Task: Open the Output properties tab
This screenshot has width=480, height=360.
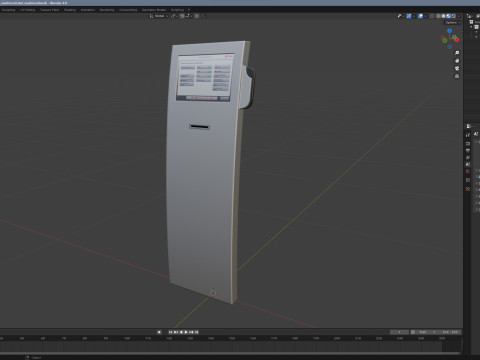Action: 468,151
